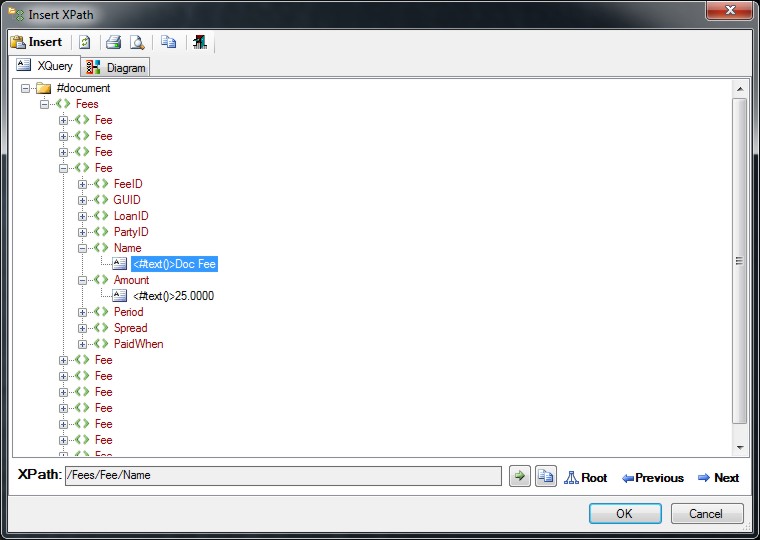Viewport: 760px width, 540px height.
Task: Click copy XPath icon next to the field
Action: click(545, 477)
